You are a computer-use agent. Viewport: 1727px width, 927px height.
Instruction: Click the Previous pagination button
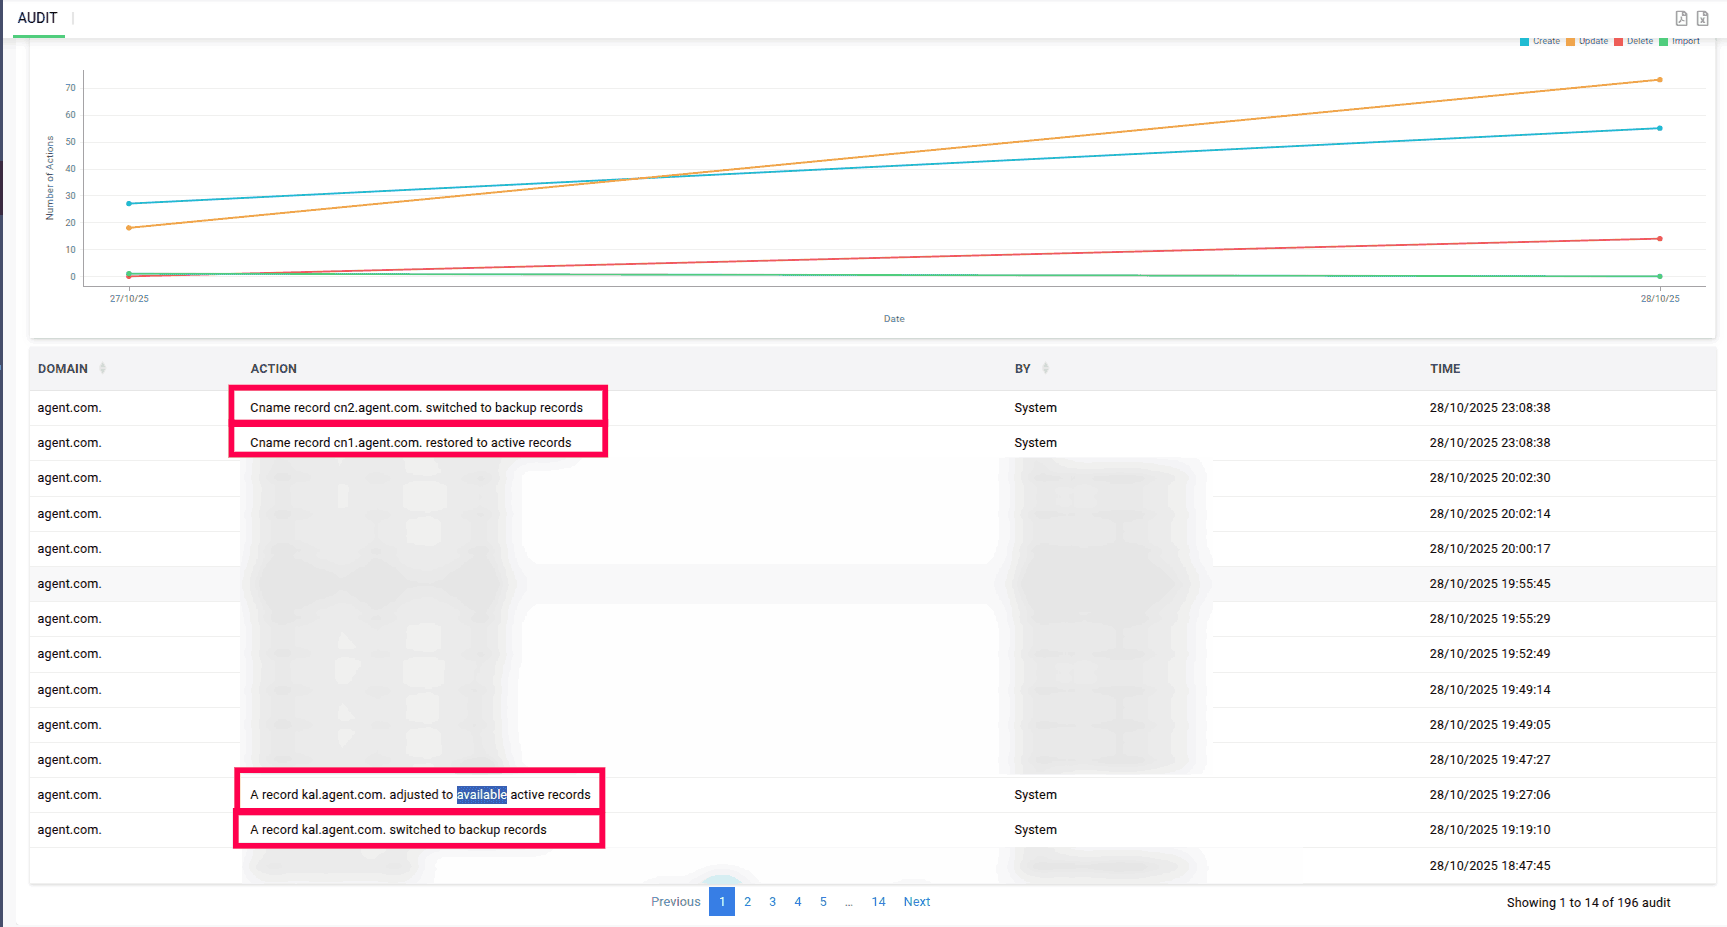pos(676,902)
